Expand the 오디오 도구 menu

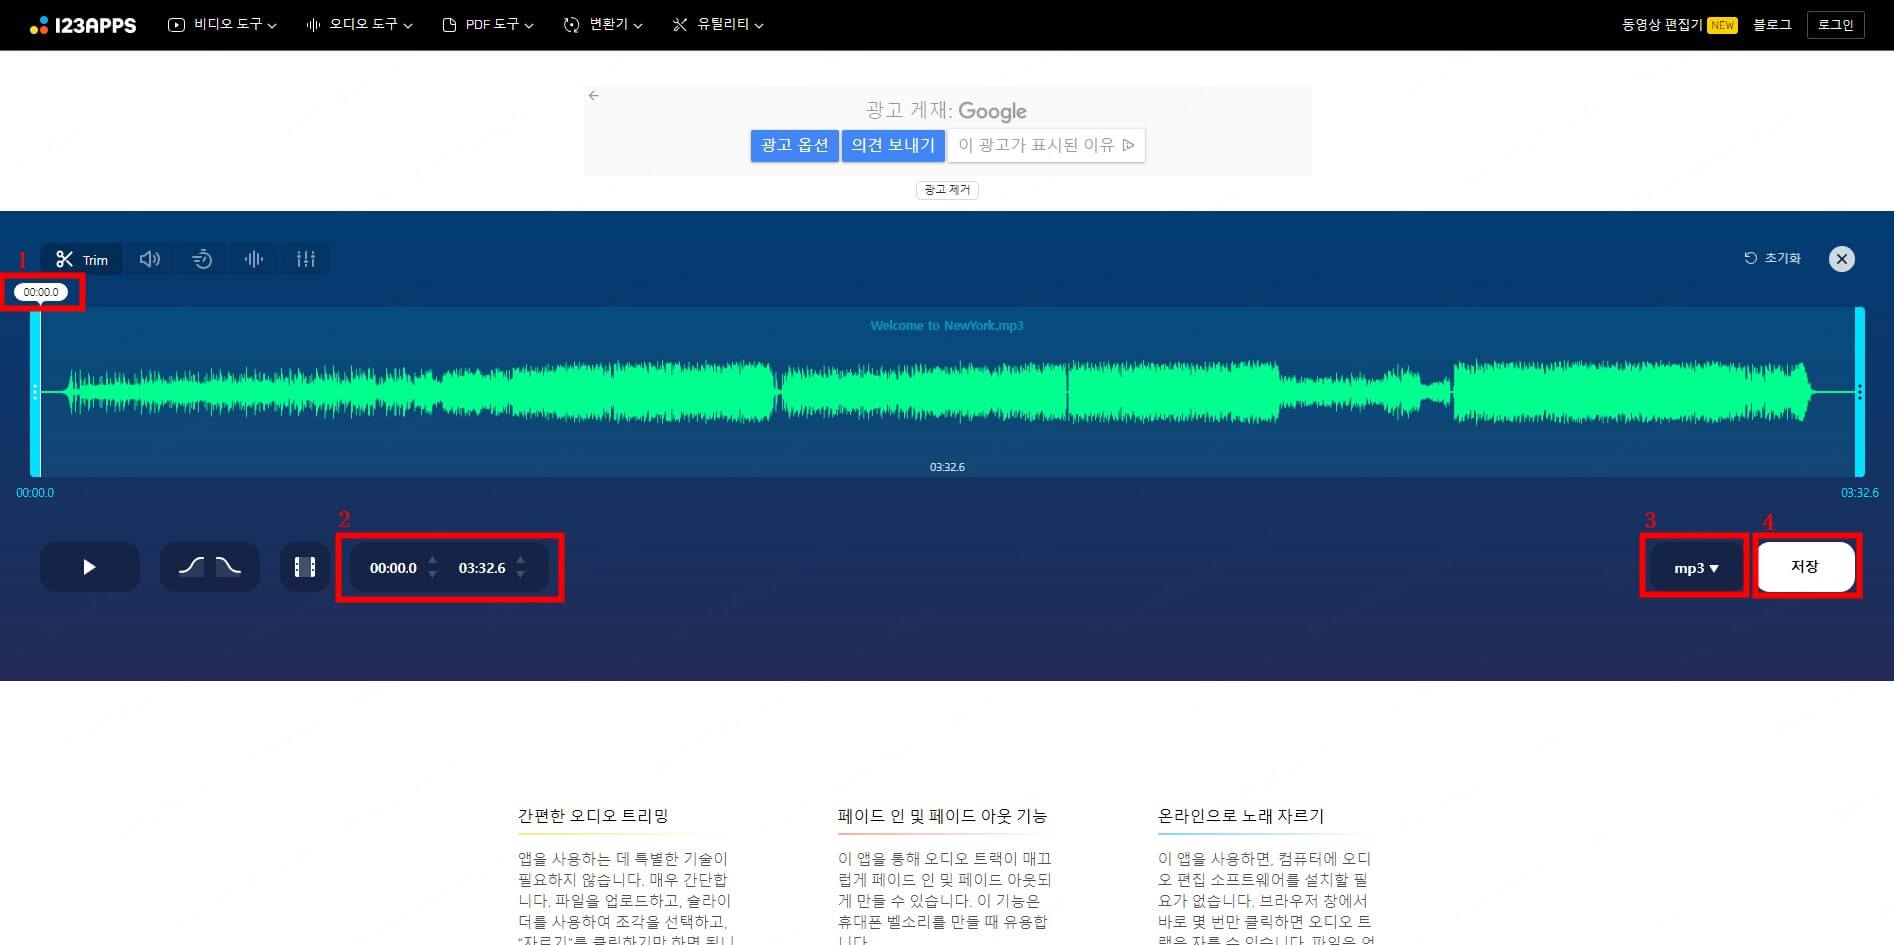359,24
